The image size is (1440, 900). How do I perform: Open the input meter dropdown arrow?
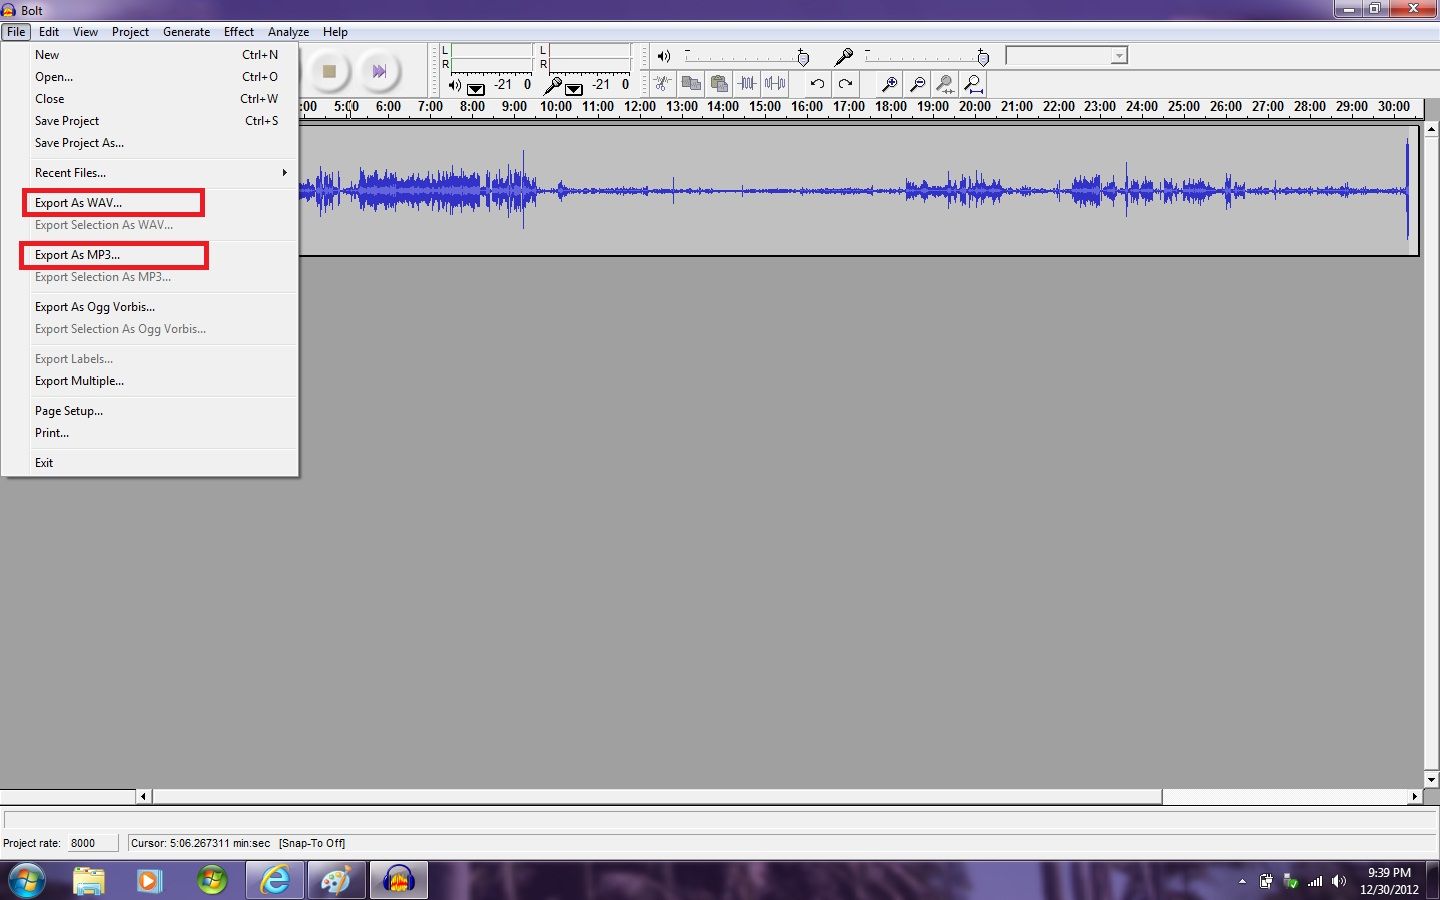571,89
